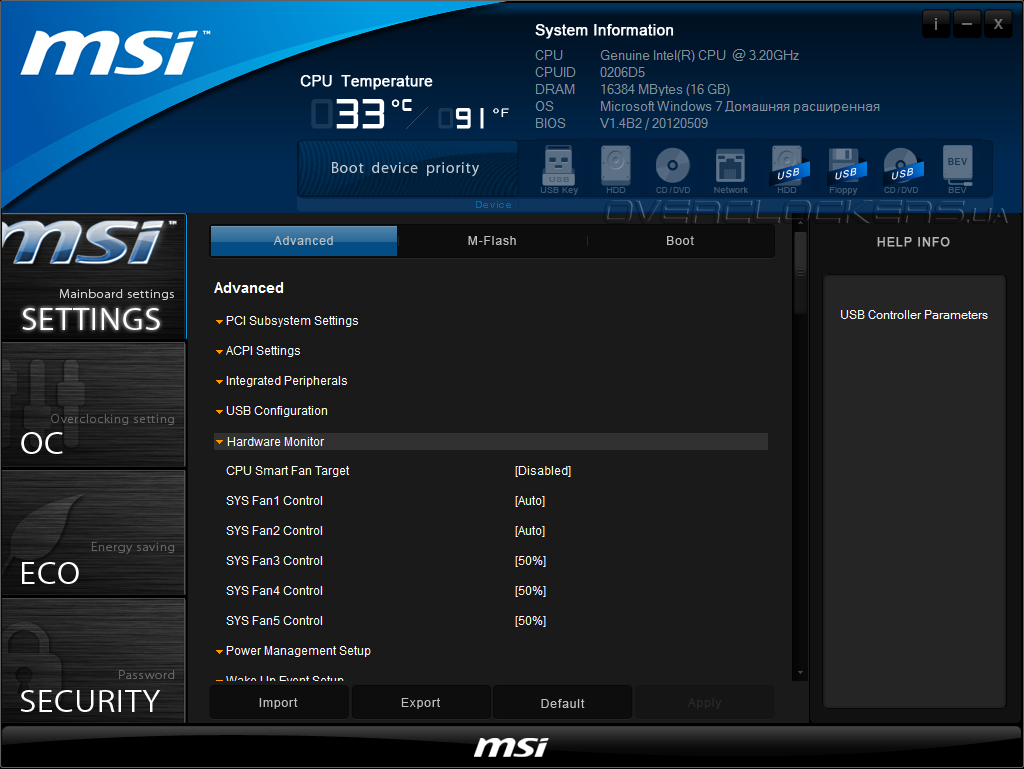Change SYS Fan4 Control [50%] value

pos(530,591)
